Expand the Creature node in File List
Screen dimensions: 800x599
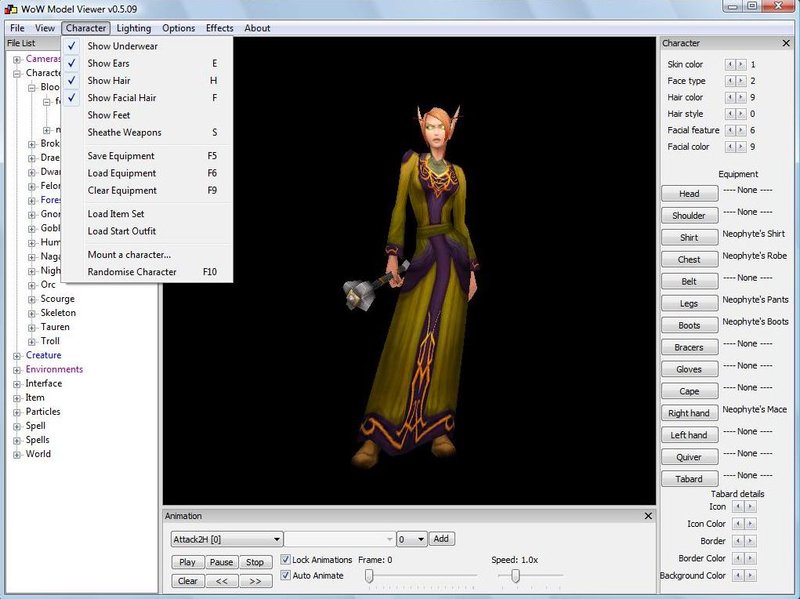coord(17,355)
